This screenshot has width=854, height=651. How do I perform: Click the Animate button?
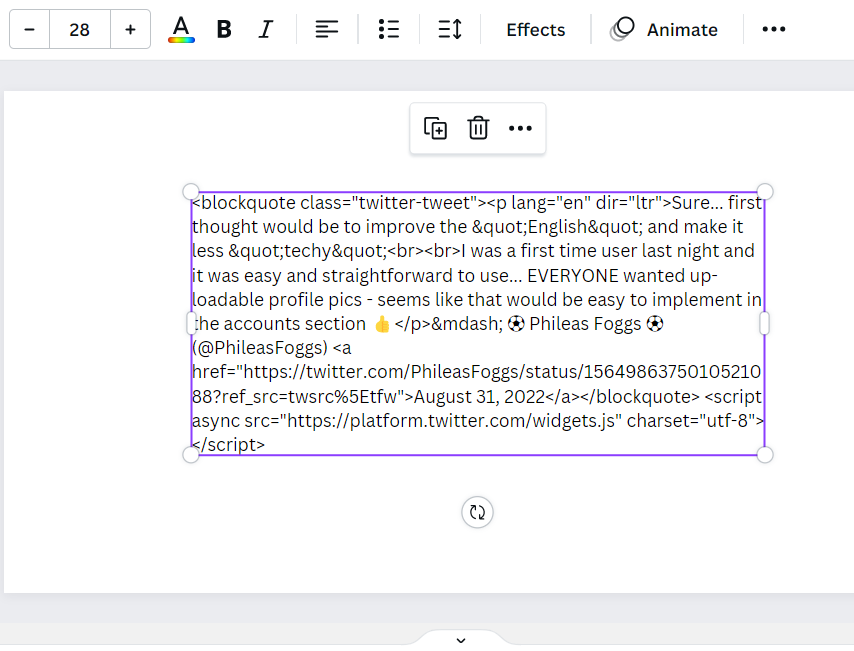tap(665, 30)
